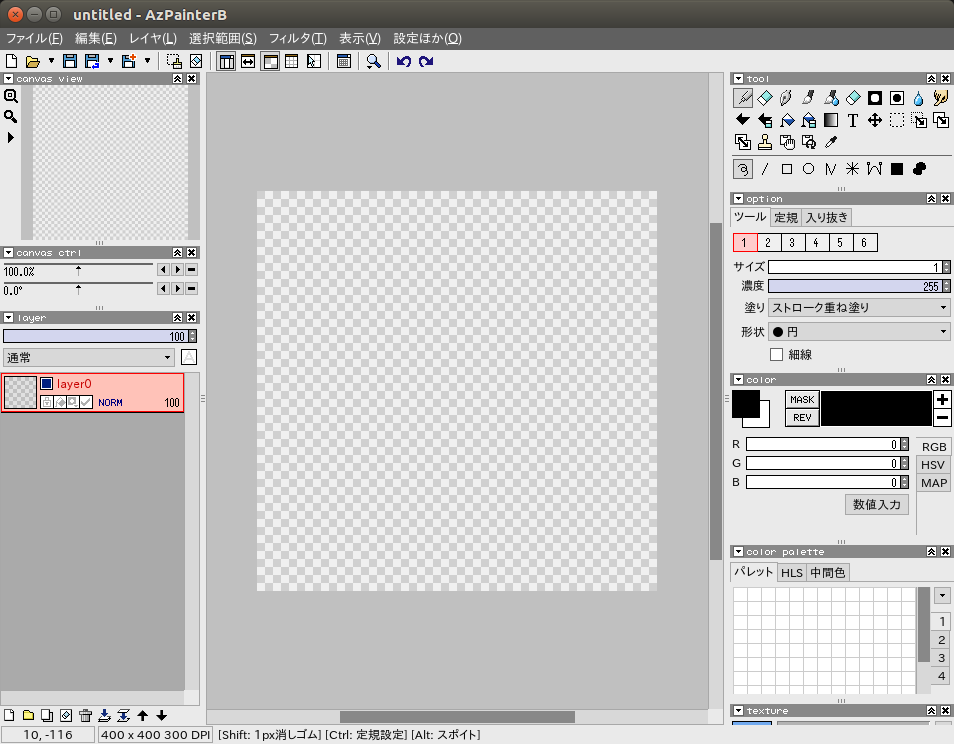Open the ファイル(F) menu
The height and width of the screenshot is (744, 954).
click(34, 38)
